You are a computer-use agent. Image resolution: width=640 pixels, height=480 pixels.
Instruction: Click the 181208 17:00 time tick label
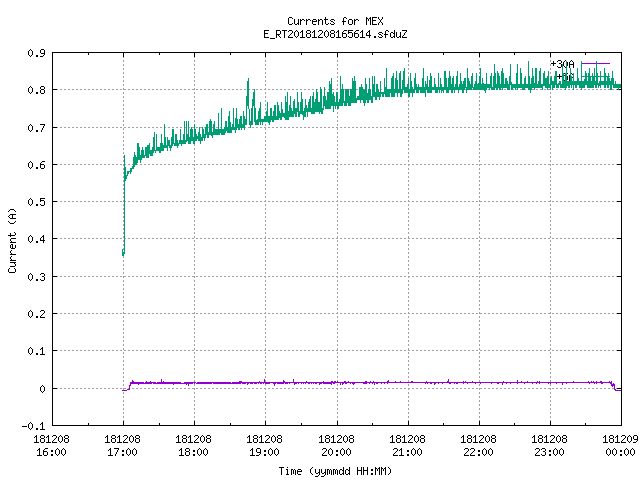(122, 446)
